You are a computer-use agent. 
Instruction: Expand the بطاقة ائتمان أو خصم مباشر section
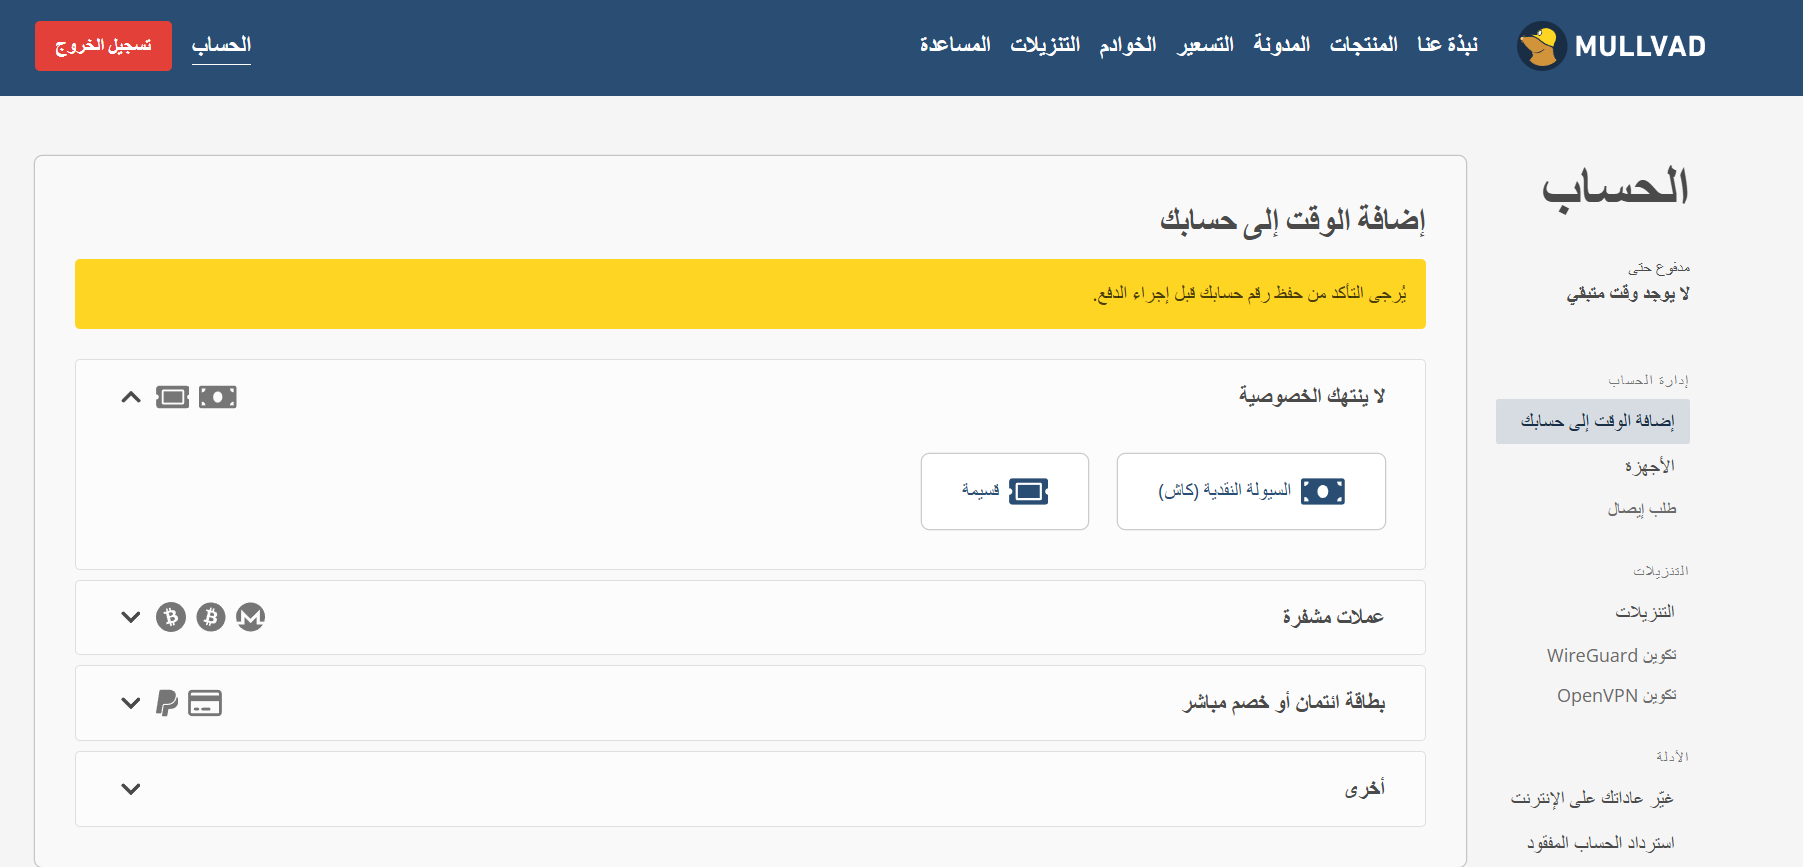(x=131, y=703)
